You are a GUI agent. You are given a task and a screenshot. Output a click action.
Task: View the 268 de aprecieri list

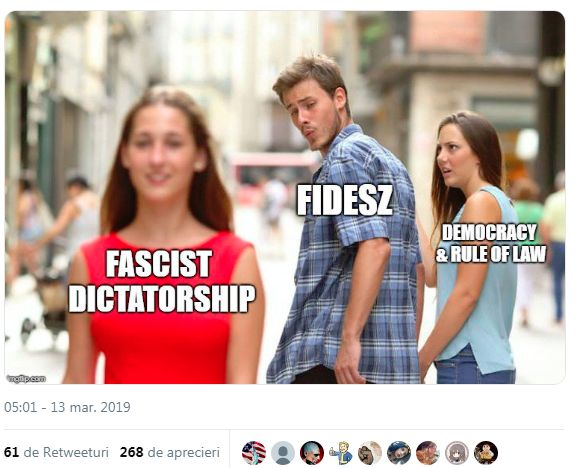pos(170,452)
